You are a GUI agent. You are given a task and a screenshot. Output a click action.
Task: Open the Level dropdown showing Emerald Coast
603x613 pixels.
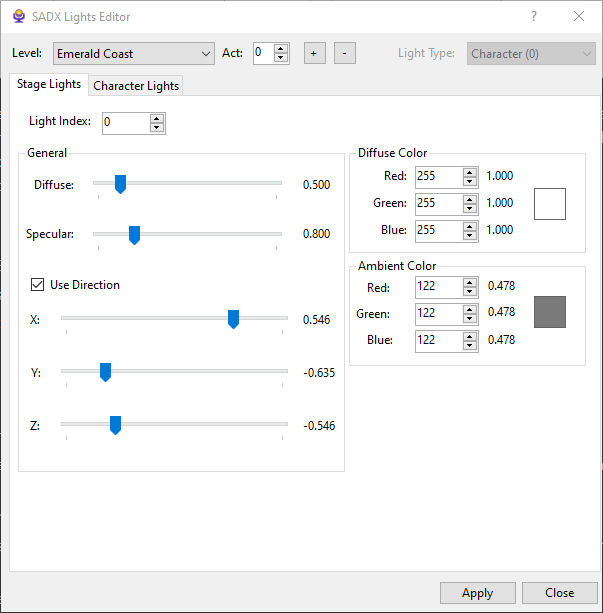tap(134, 53)
